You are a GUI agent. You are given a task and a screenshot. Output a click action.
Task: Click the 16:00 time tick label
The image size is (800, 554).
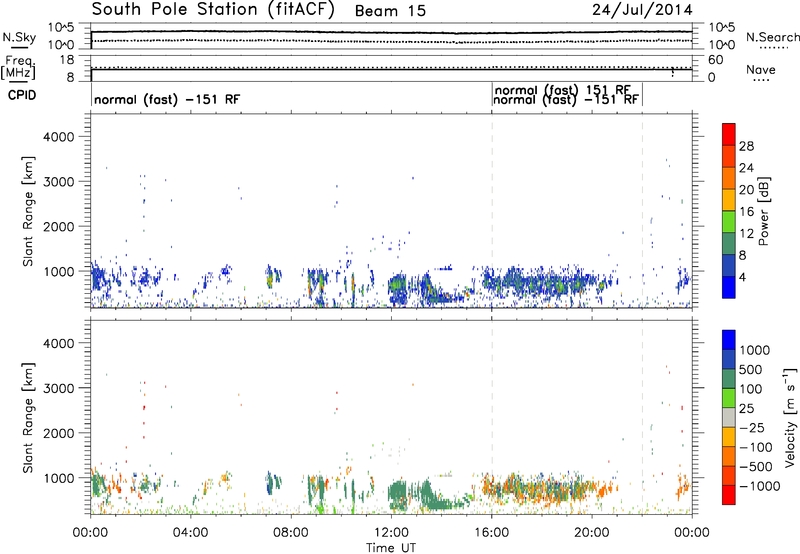pyautogui.click(x=491, y=533)
